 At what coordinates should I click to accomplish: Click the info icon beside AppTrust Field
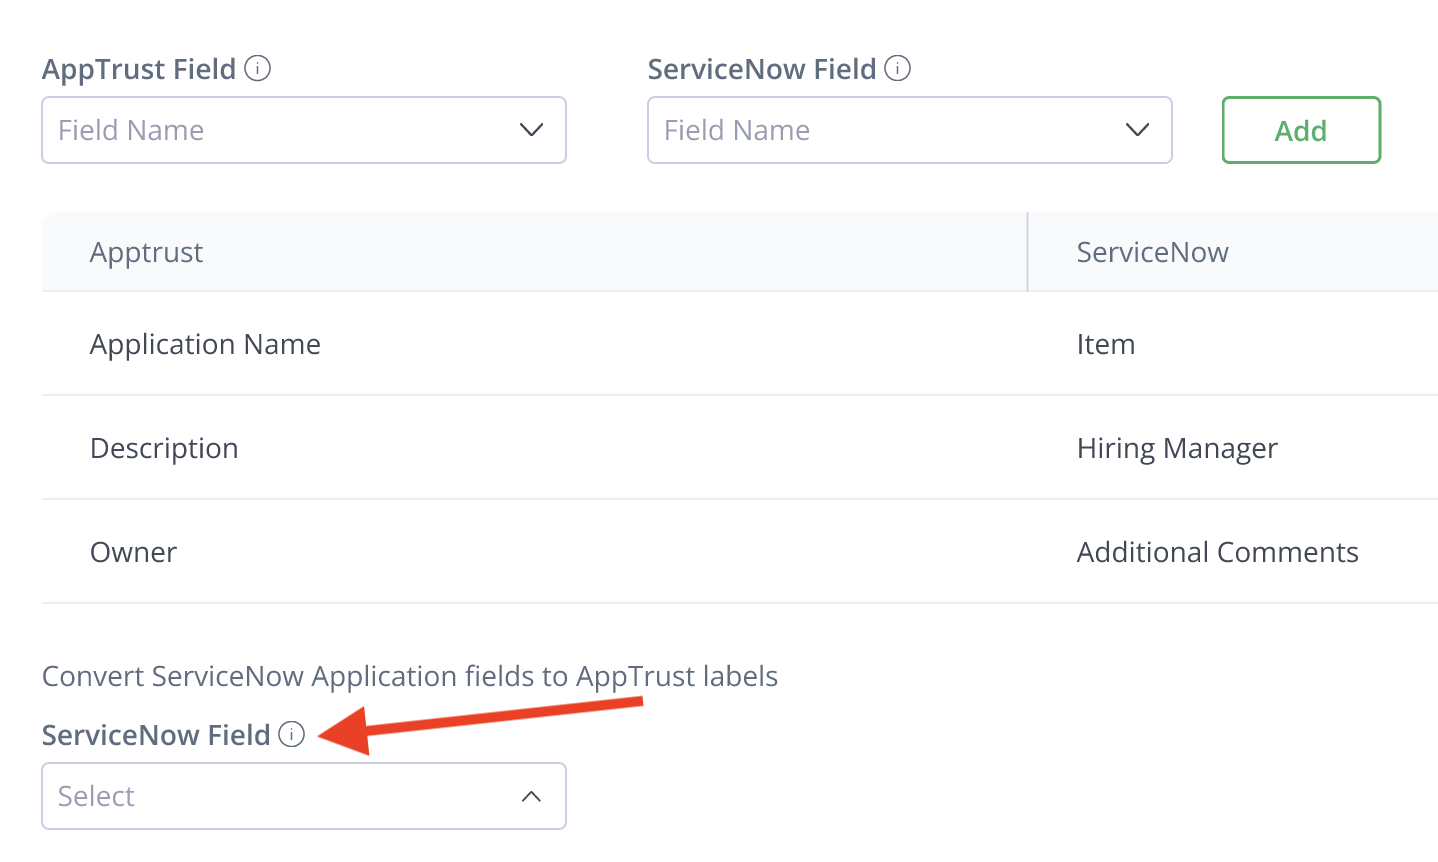(258, 69)
